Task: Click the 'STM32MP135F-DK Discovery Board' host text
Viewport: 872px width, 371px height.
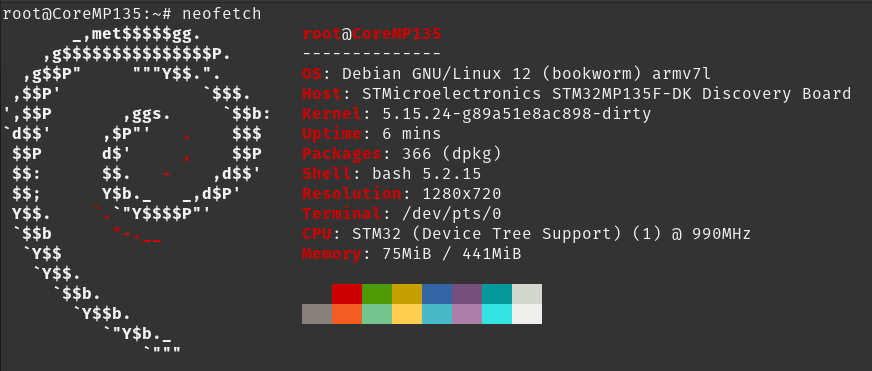Action: coord(703,94)
